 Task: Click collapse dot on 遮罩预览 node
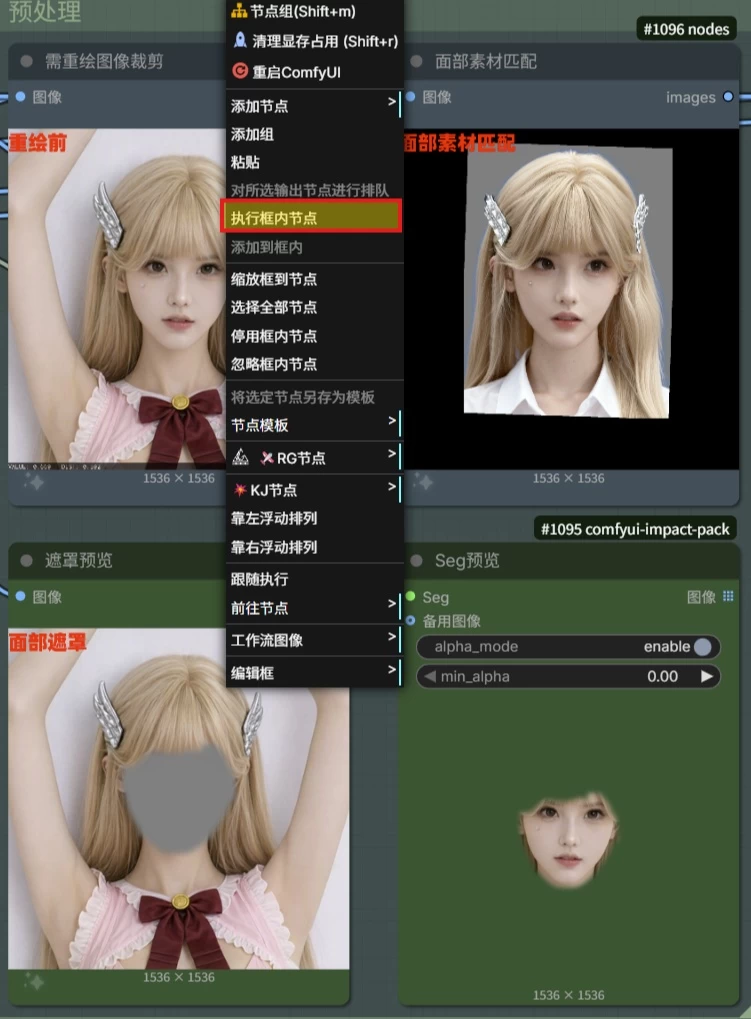tap(27, 560)
